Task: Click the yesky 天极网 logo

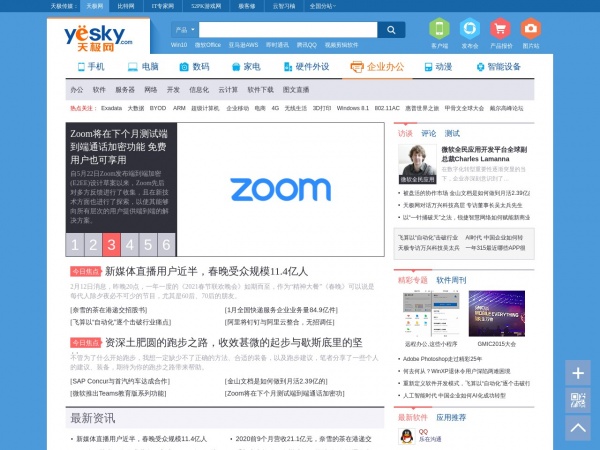Action: point(98,38)
